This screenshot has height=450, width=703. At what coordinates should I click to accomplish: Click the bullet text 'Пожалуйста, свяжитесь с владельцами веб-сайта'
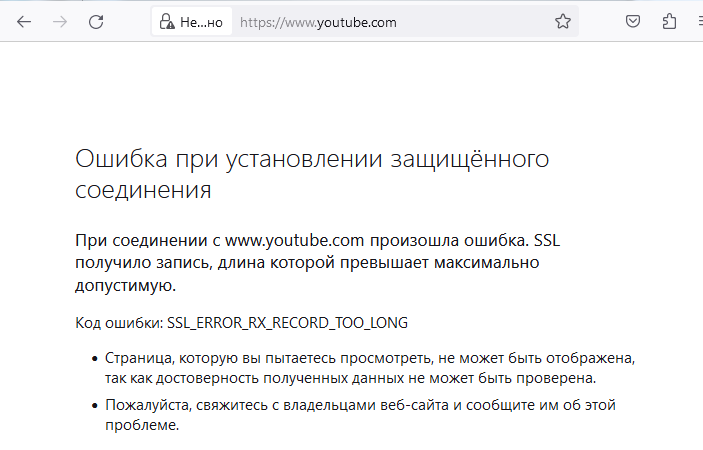360,415
